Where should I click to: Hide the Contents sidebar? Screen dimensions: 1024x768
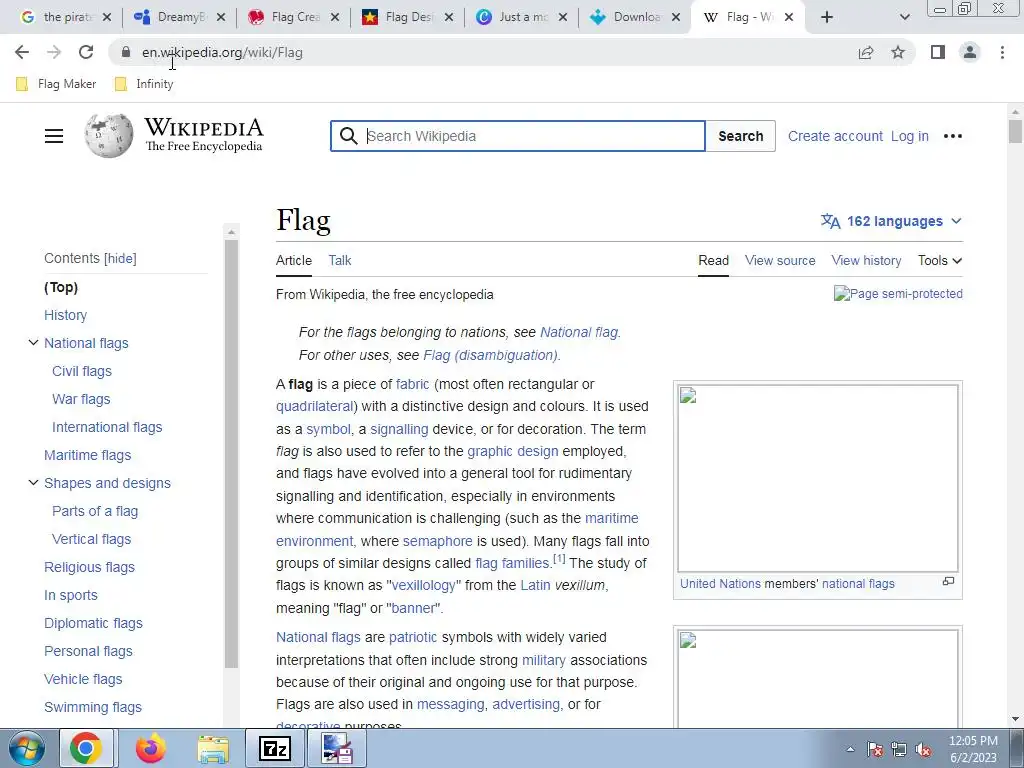[x=121, y=259]
